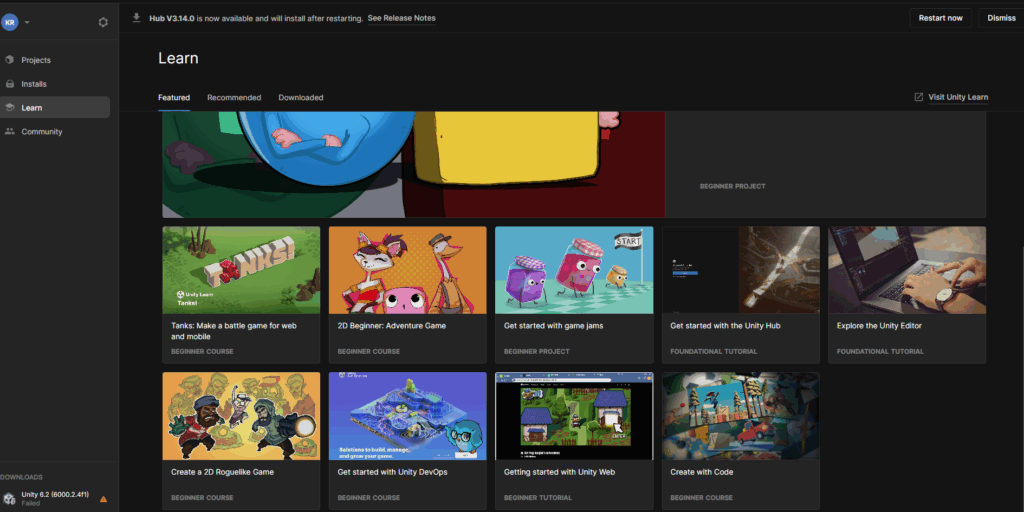Click the warning icon for failed download
The height and width of the screenshot is (512, 1024).
[x=103, y=498]
